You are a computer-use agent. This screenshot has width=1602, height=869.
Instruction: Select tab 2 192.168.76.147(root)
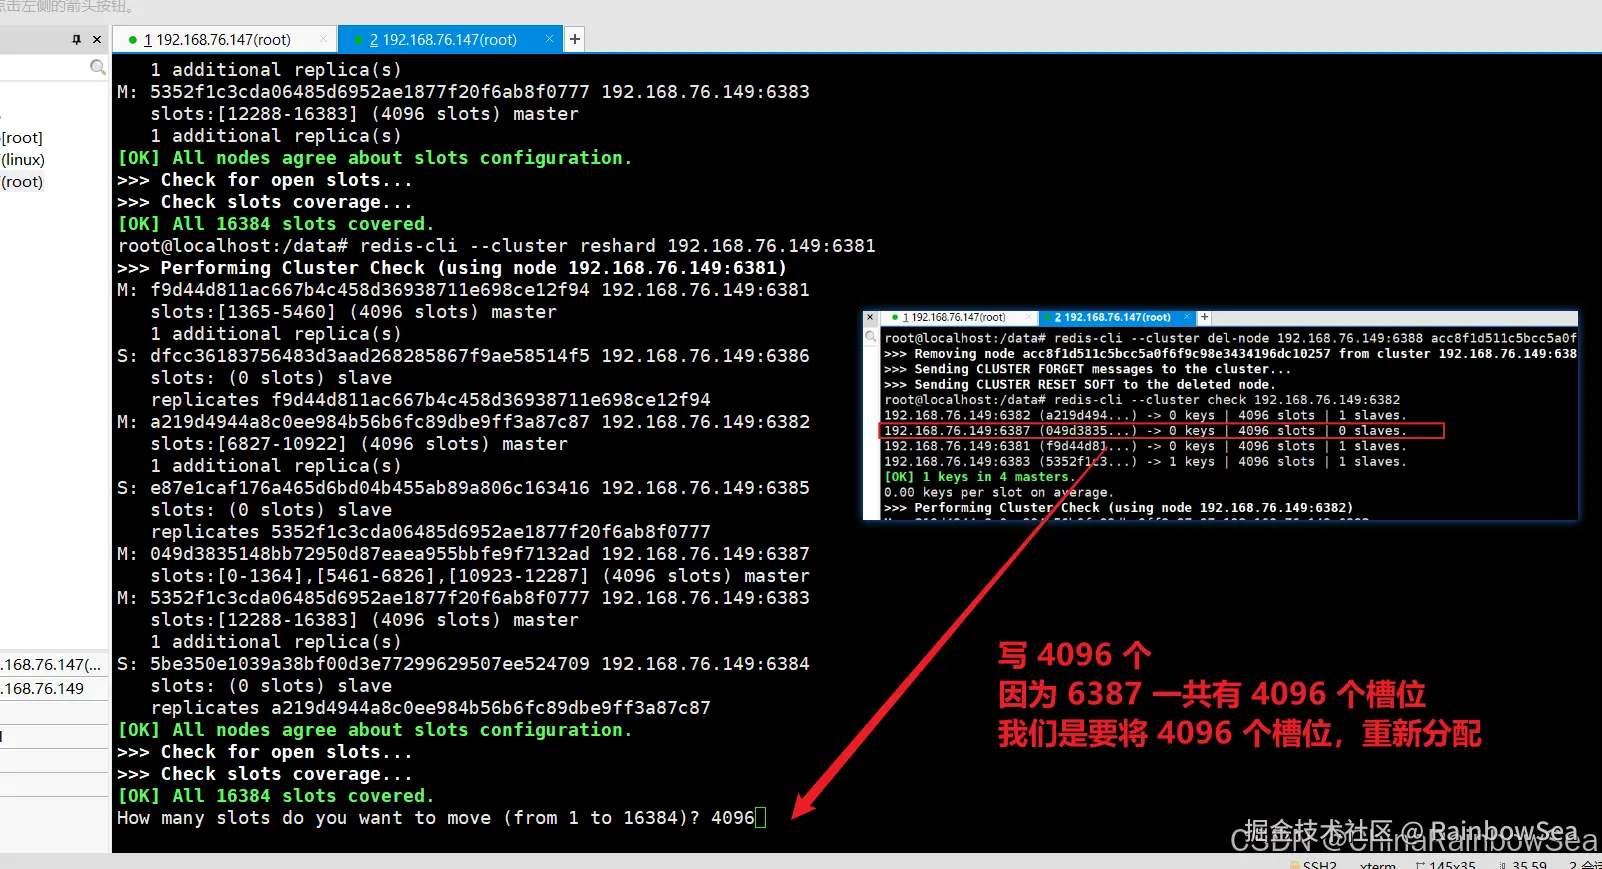(443, 40)
